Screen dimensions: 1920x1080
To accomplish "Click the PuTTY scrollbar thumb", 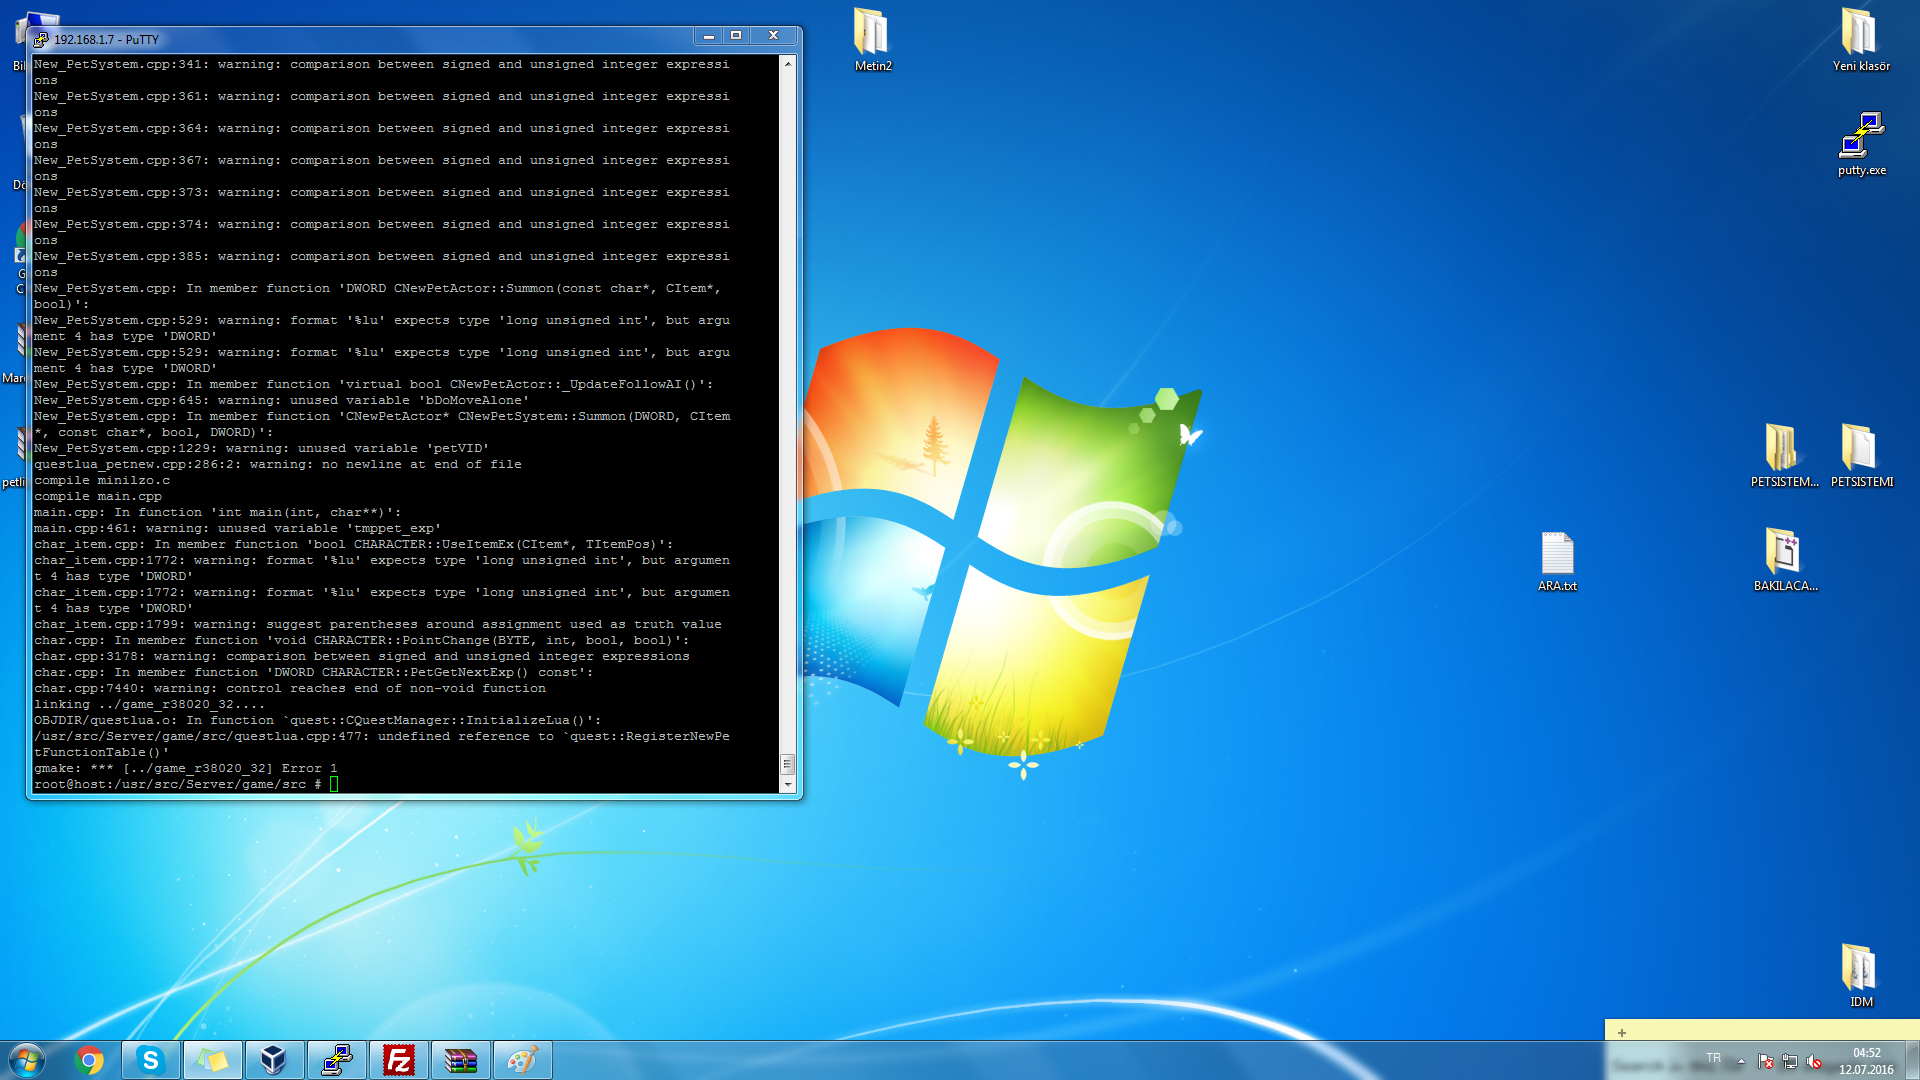I will coord(788,764).
